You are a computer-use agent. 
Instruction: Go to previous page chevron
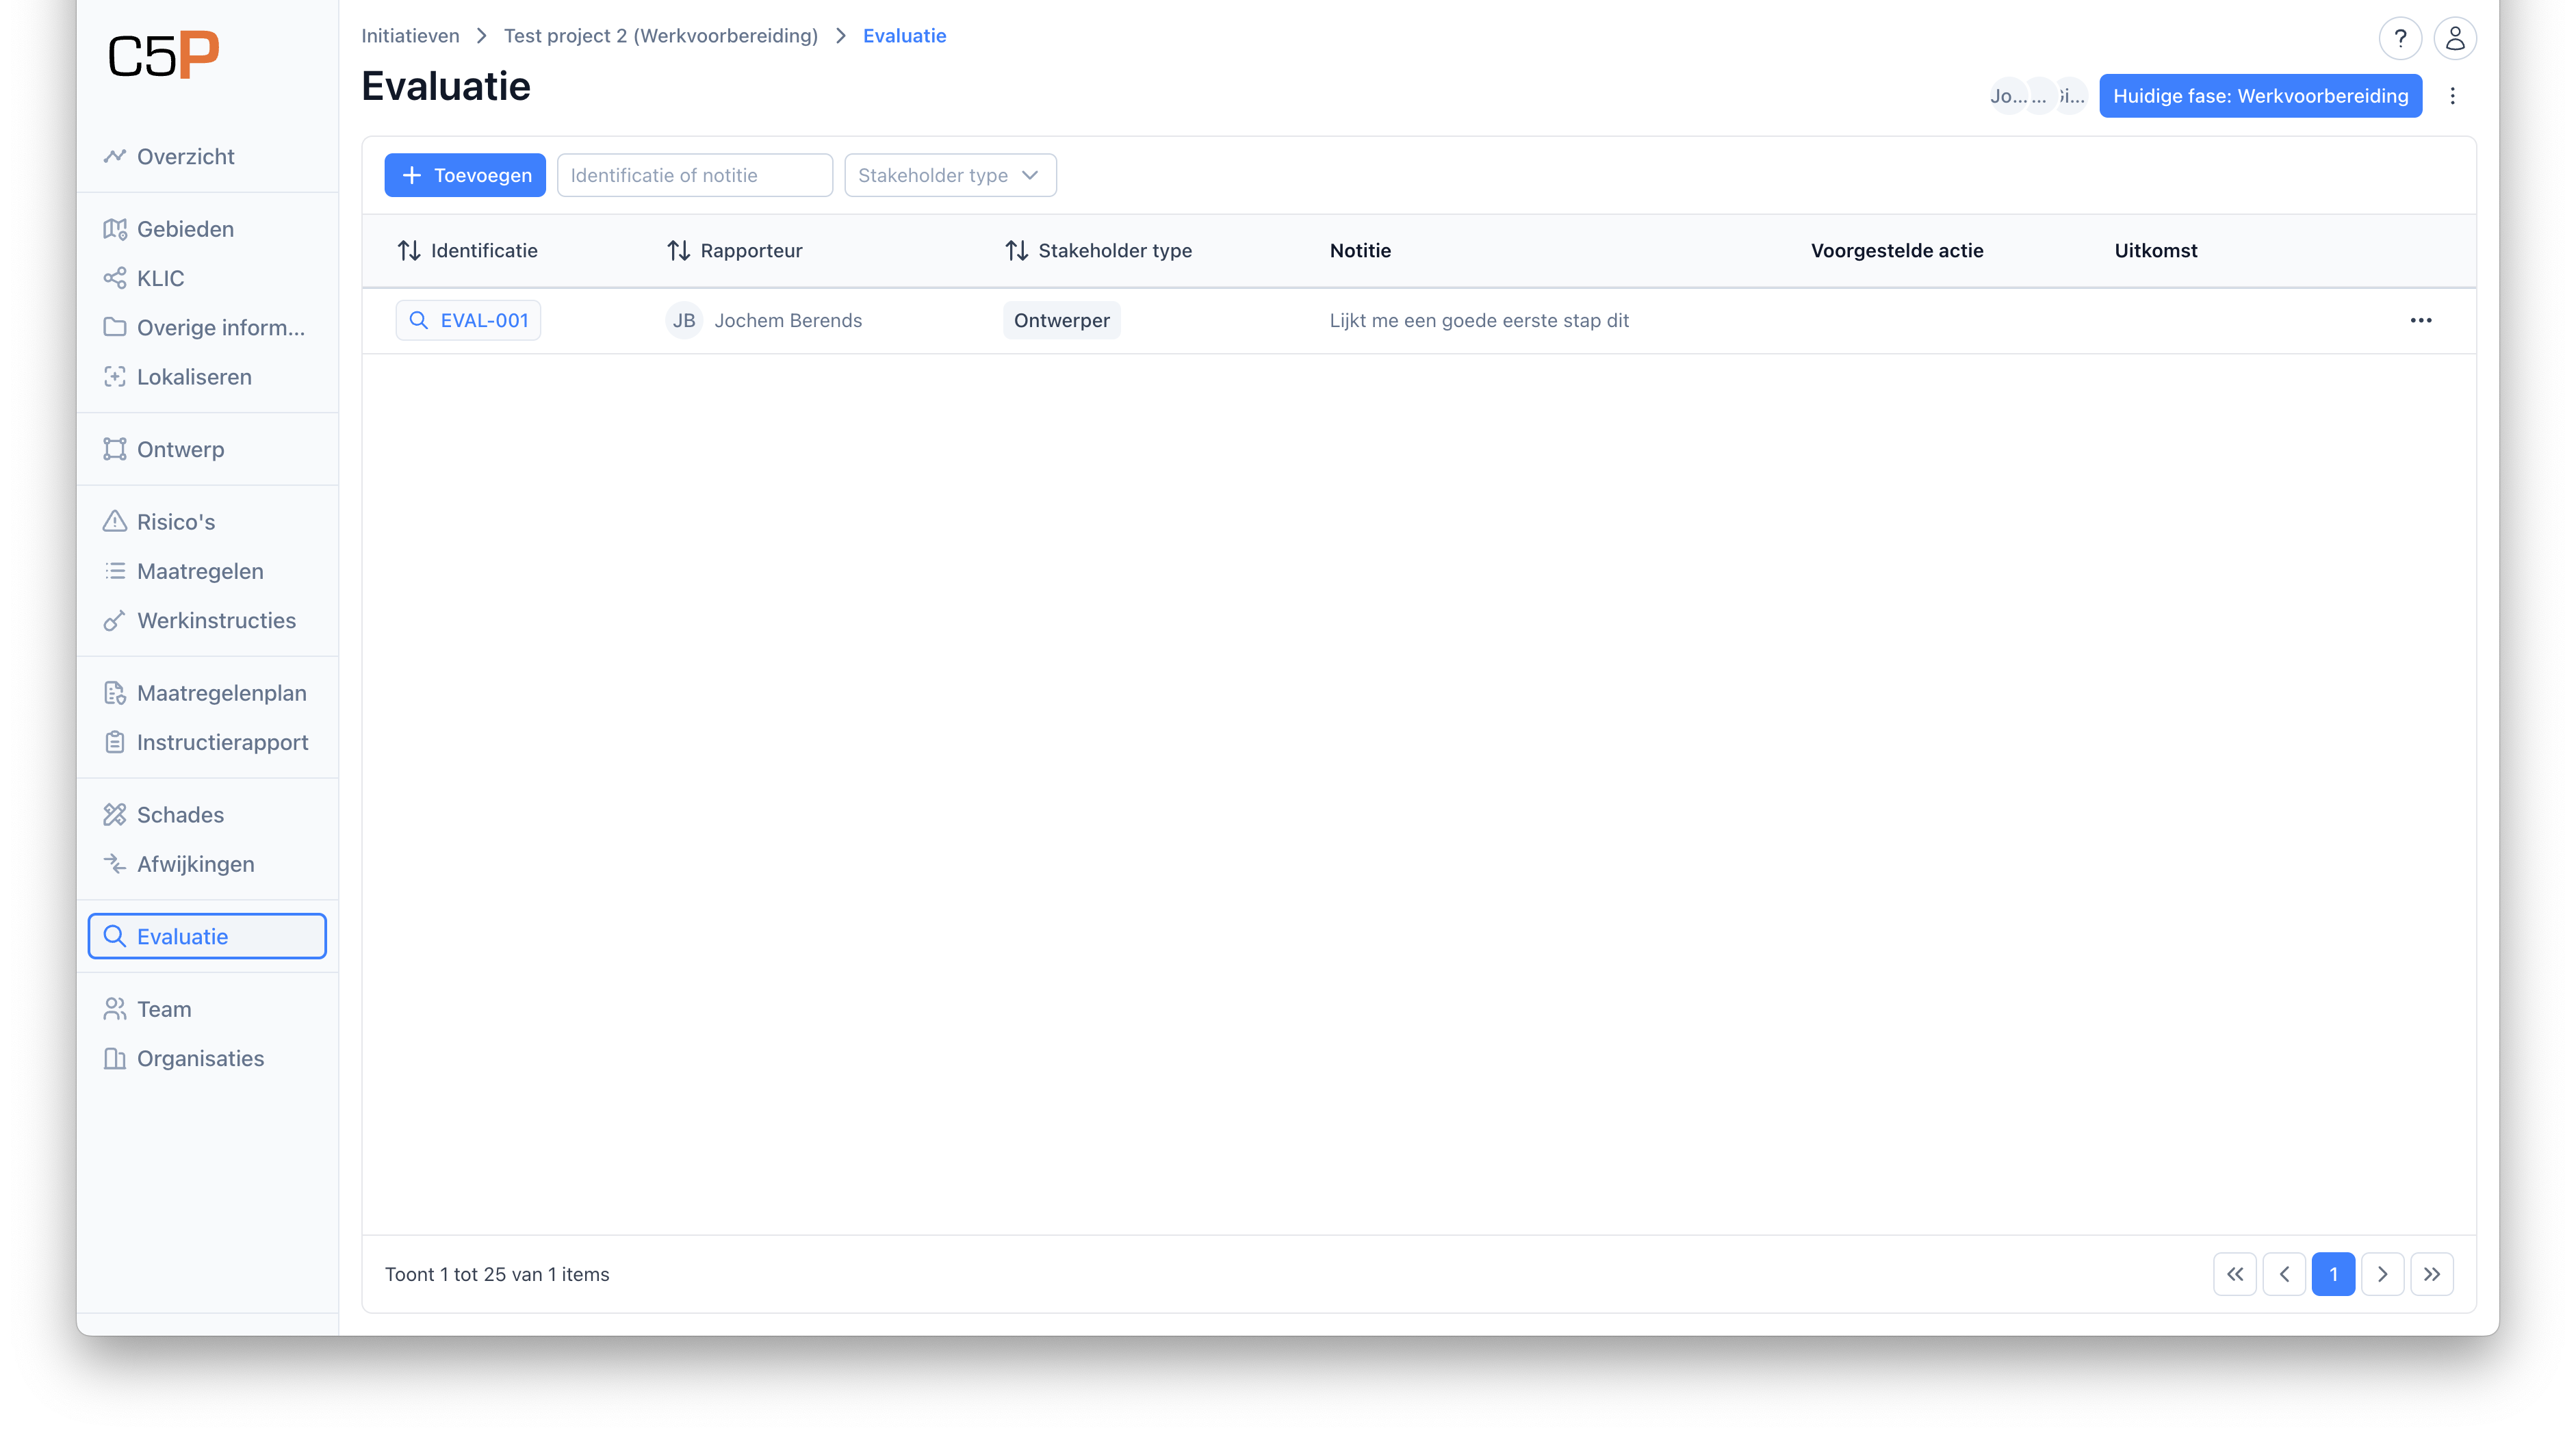(2284, 1274)
